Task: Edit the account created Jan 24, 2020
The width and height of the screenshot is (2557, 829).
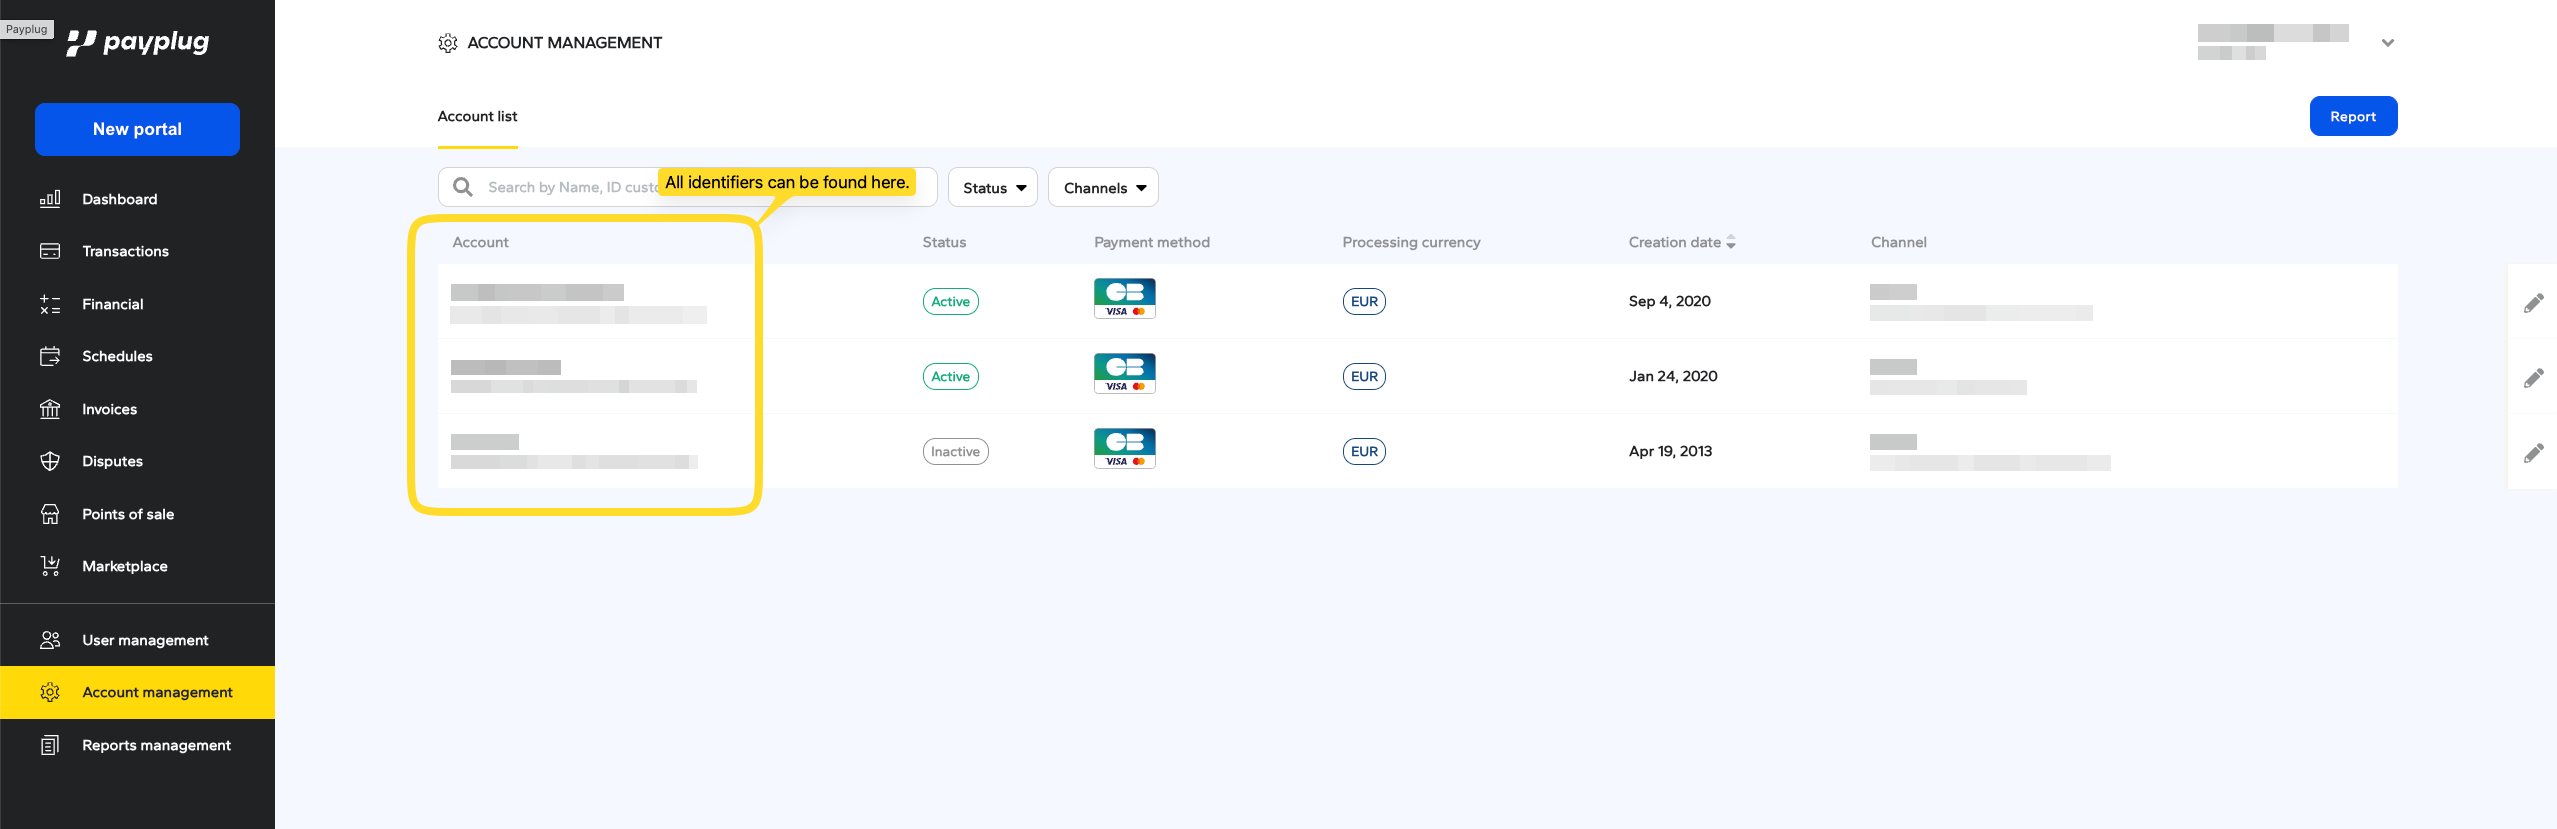Action: coord(2533,377)
